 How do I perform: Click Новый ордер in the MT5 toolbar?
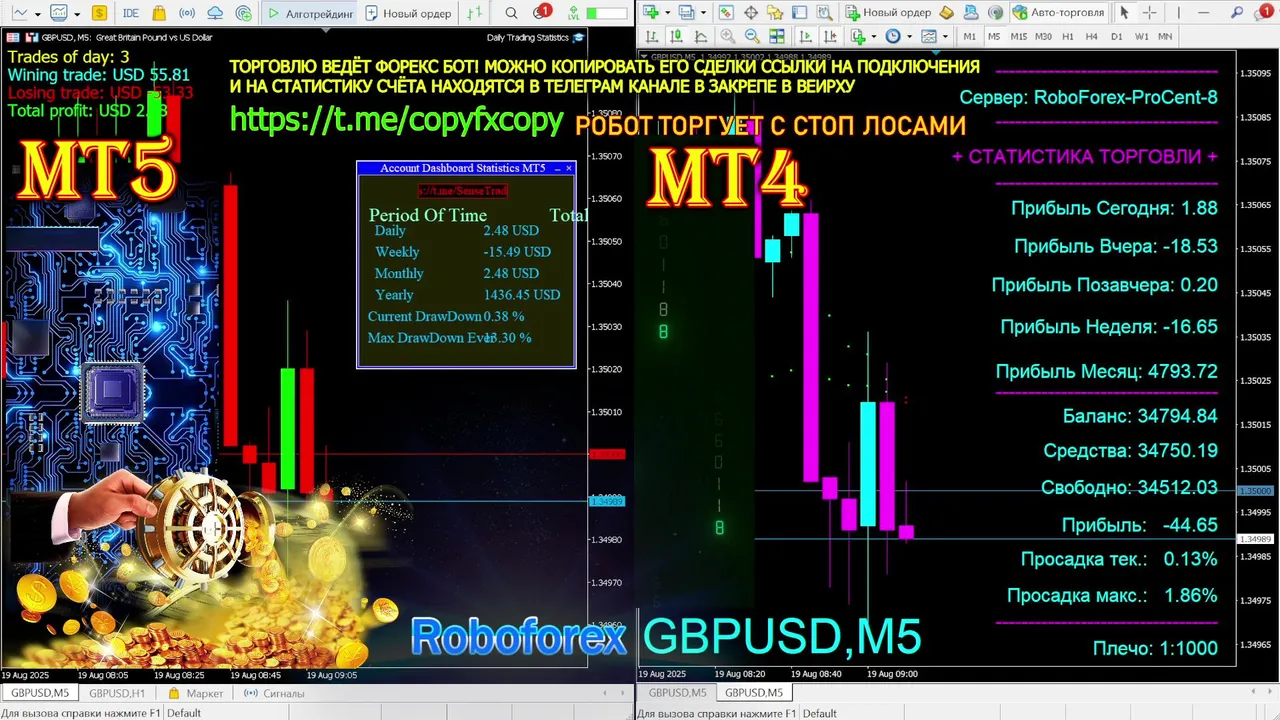(x=408, y=13)
